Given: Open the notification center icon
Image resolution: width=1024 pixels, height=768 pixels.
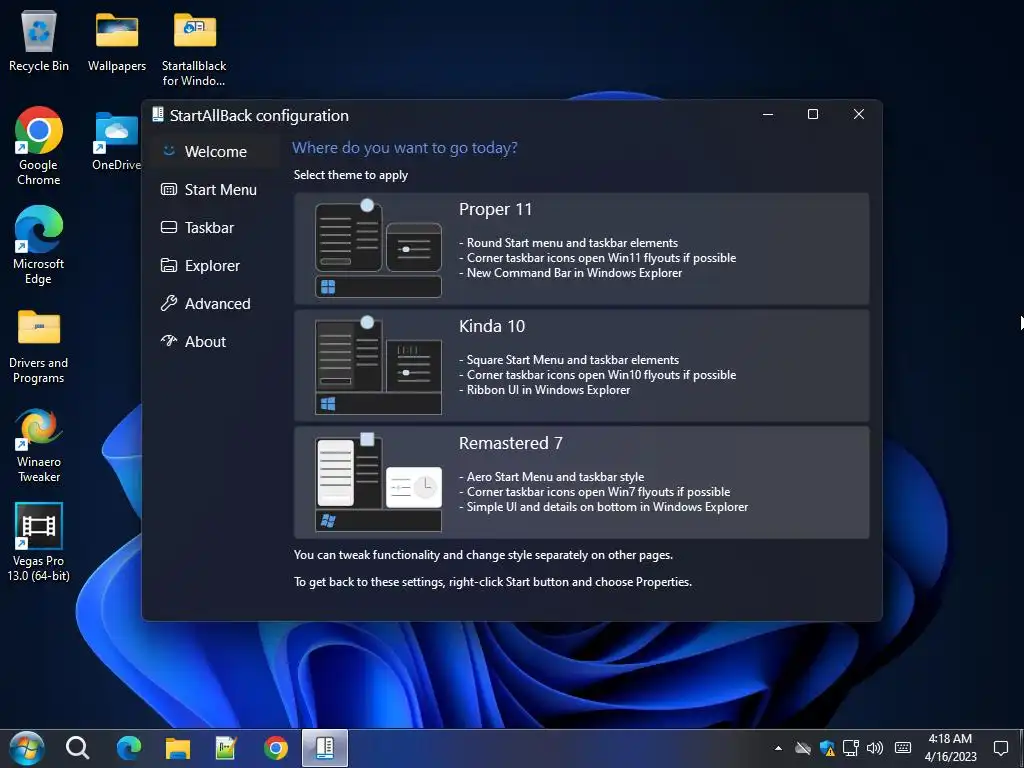Looking at the screenshot, I should click(x=1000, y=748).
